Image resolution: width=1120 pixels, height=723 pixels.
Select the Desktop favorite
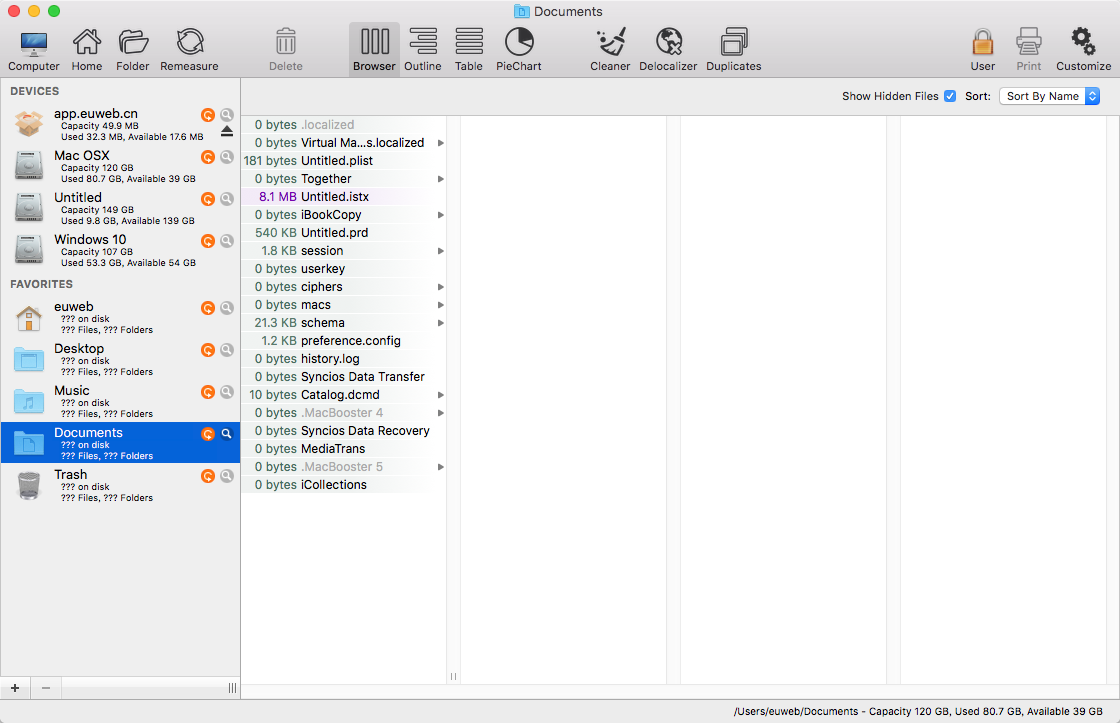coord(120,359)
